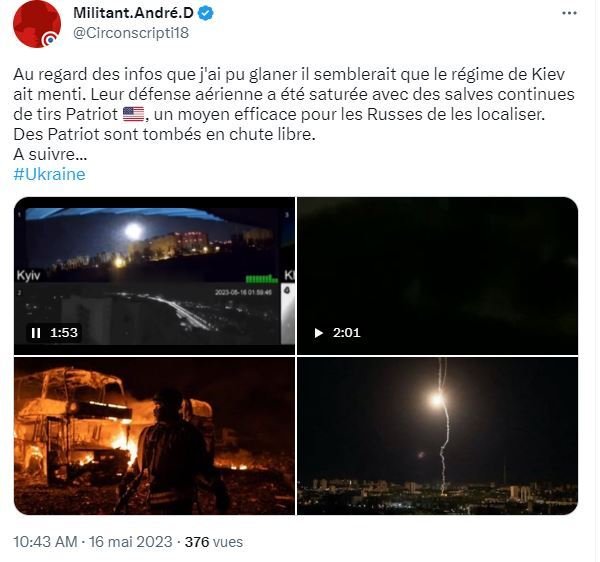Screen dimensions: 600x562
Task: Open the more options ellipsis menu
Action: pos(571,13)
